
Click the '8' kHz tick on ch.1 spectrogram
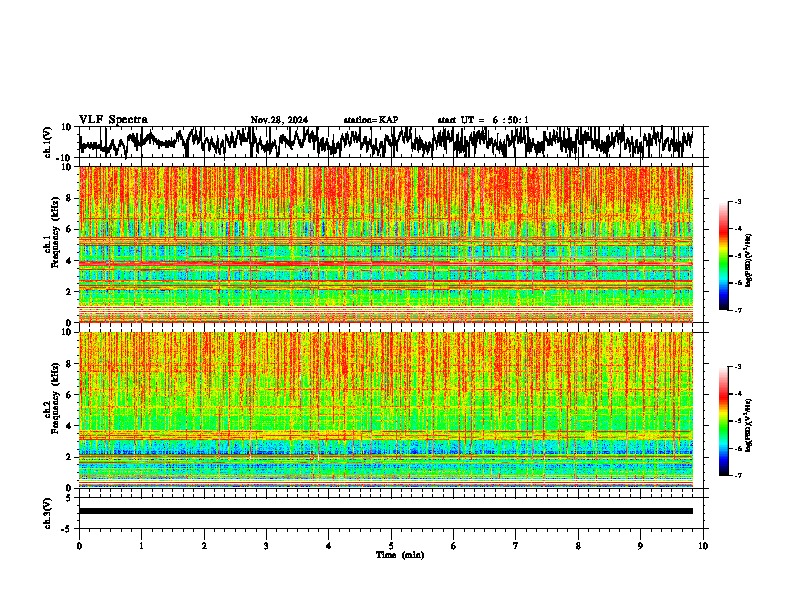pyautogui.click(x=70, y=198)
